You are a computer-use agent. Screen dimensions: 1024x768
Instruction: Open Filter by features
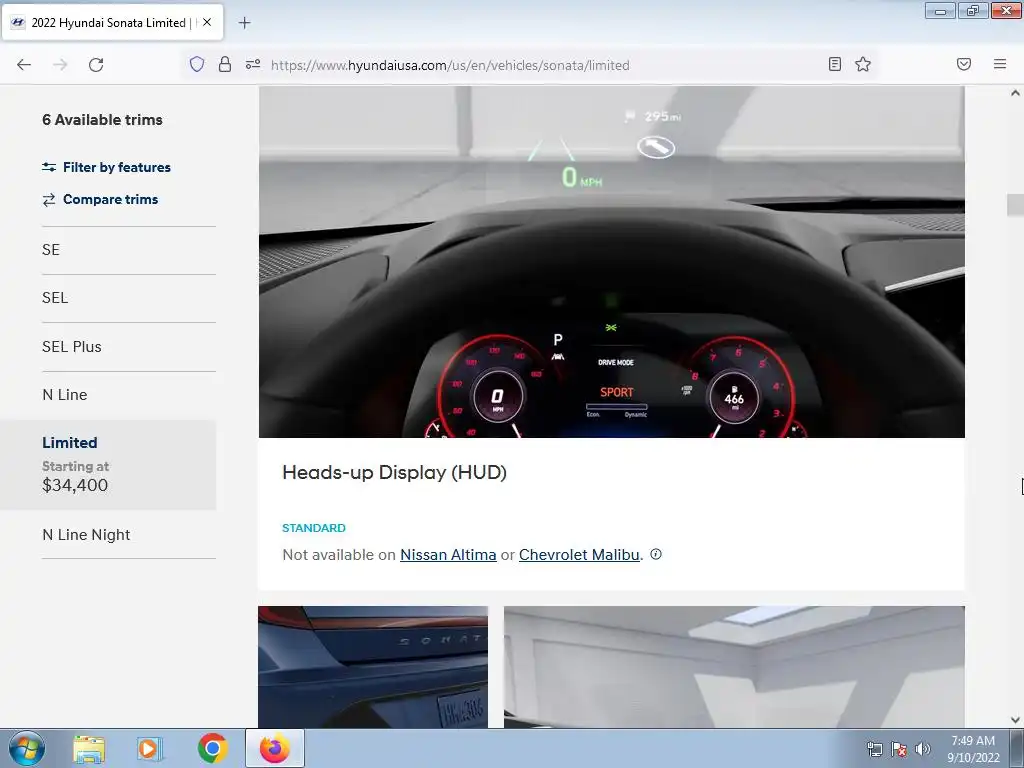tap(106, 167)
